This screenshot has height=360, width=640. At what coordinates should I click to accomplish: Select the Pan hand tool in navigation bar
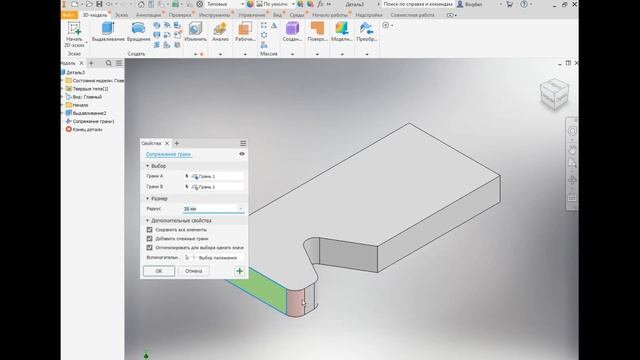(572, 150)
